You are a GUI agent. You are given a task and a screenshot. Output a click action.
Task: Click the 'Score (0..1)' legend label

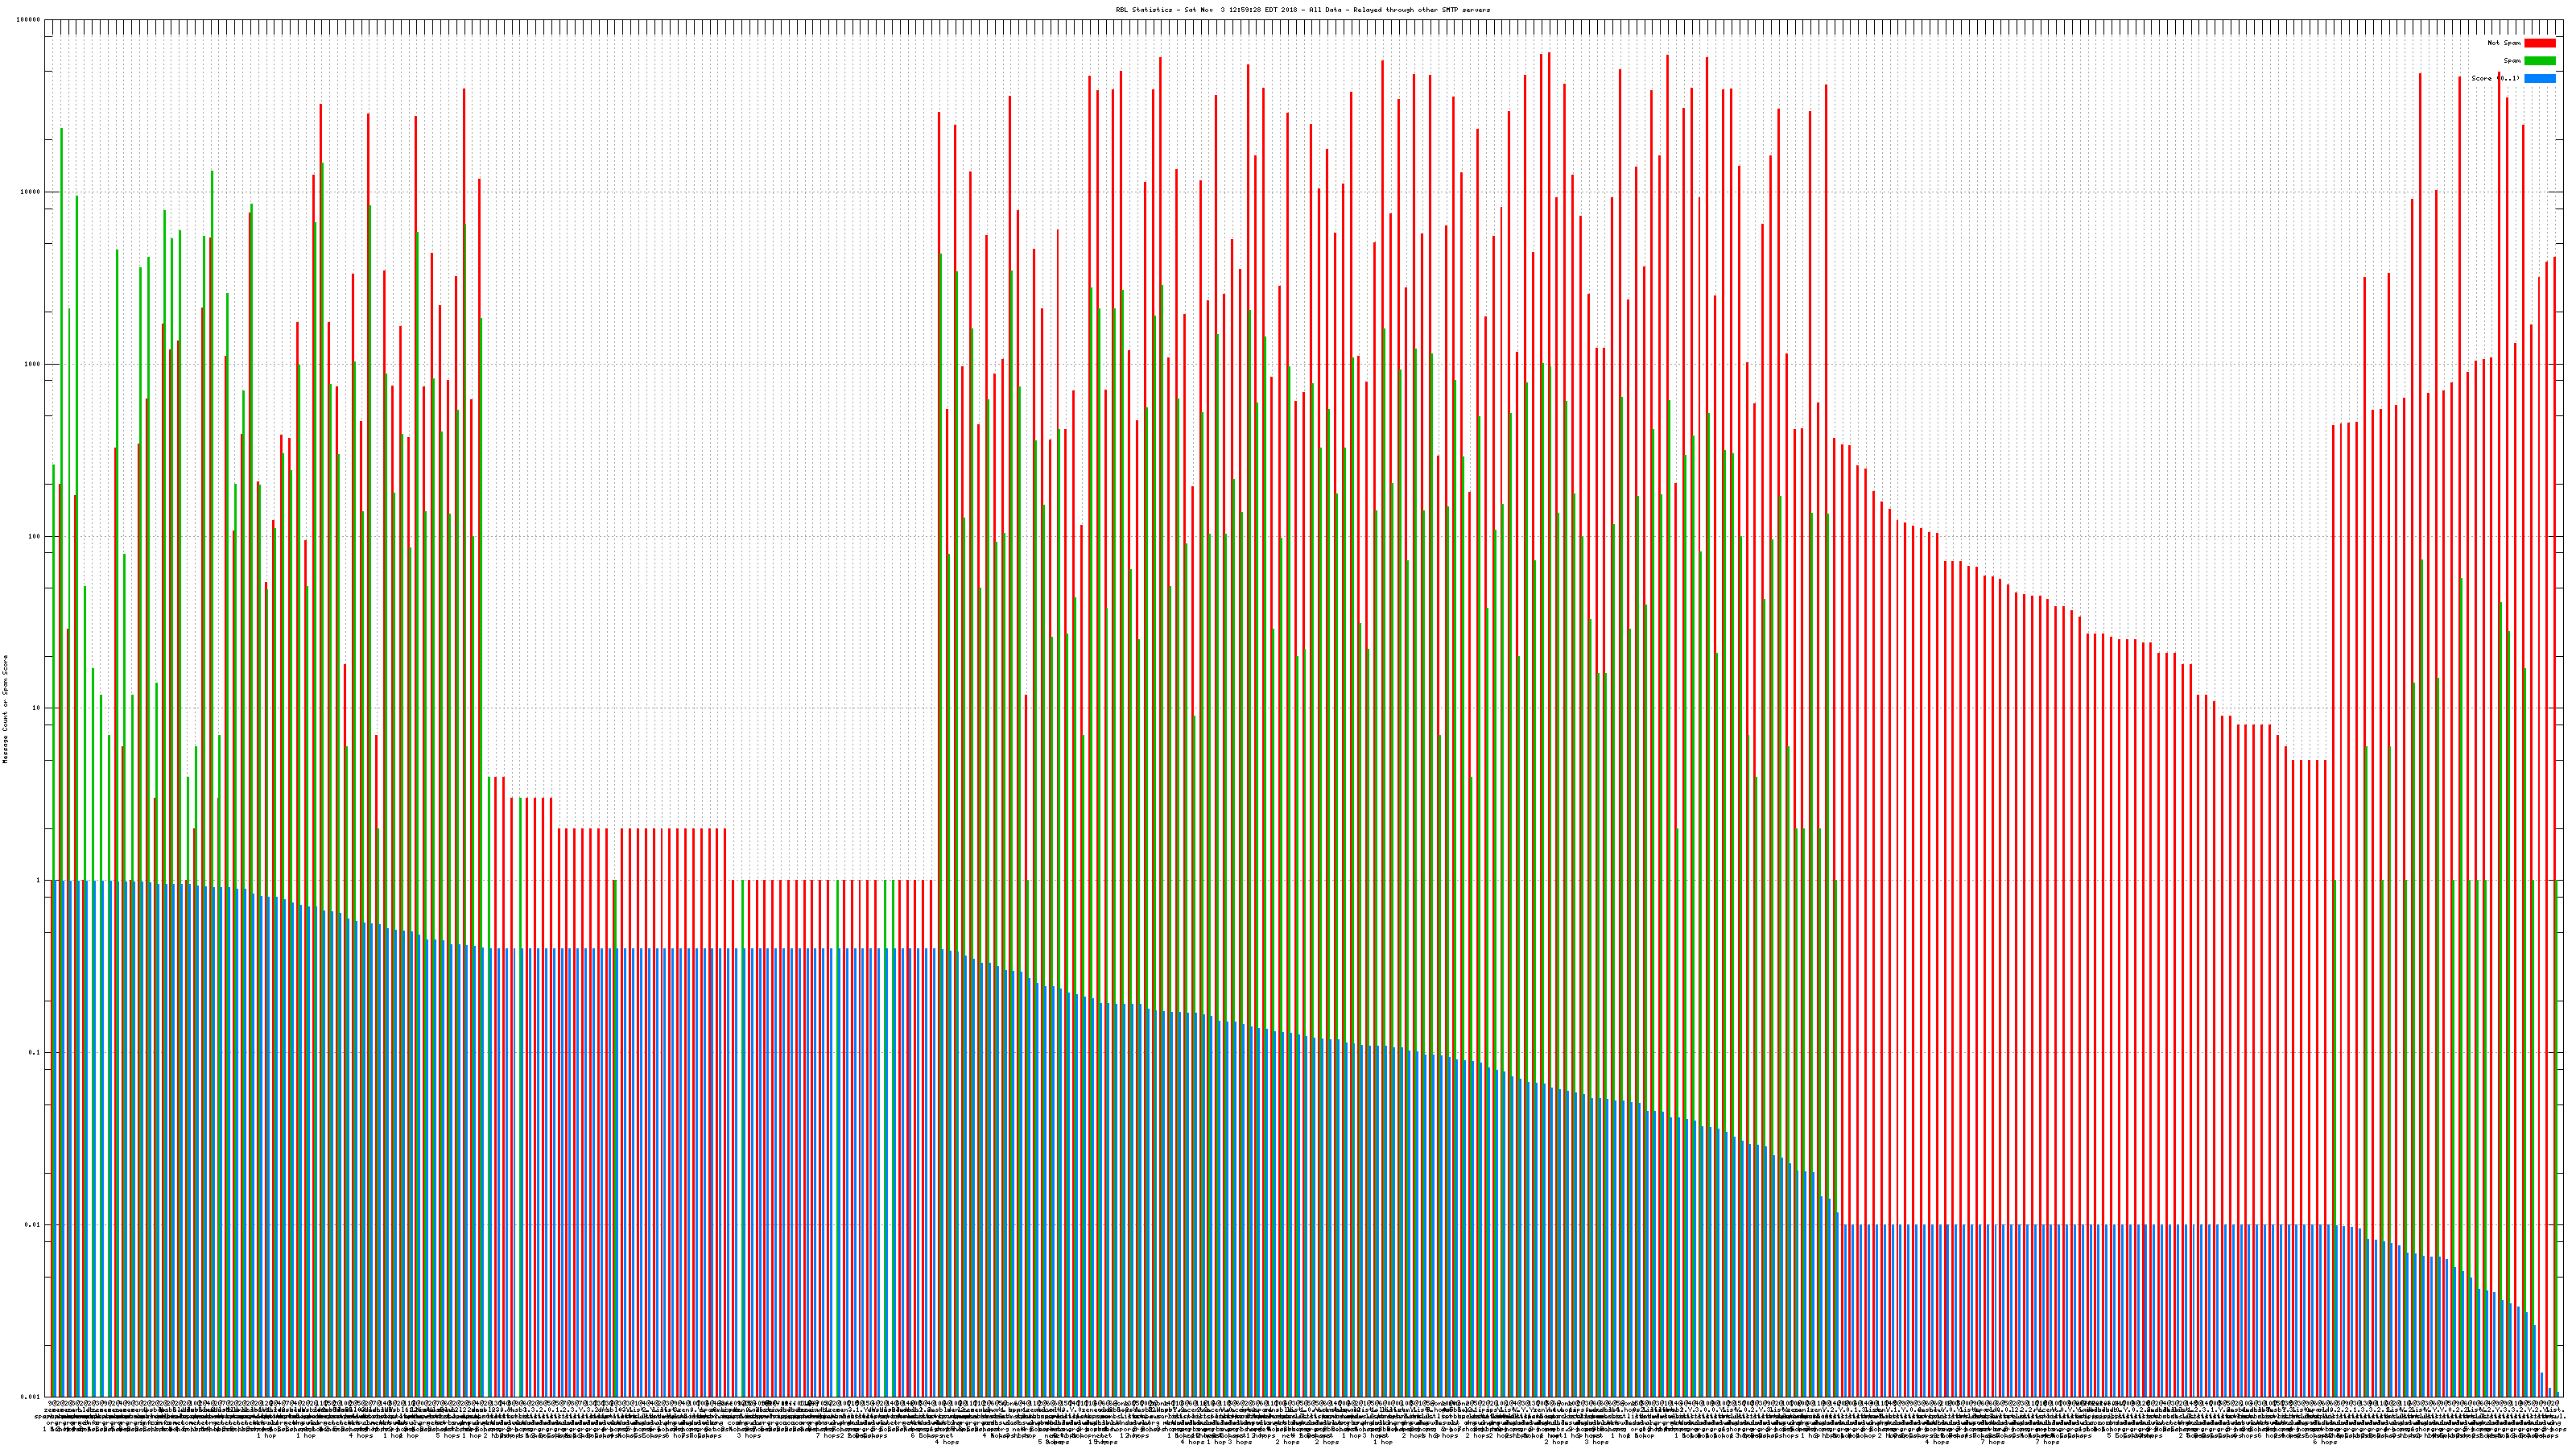2495,78
